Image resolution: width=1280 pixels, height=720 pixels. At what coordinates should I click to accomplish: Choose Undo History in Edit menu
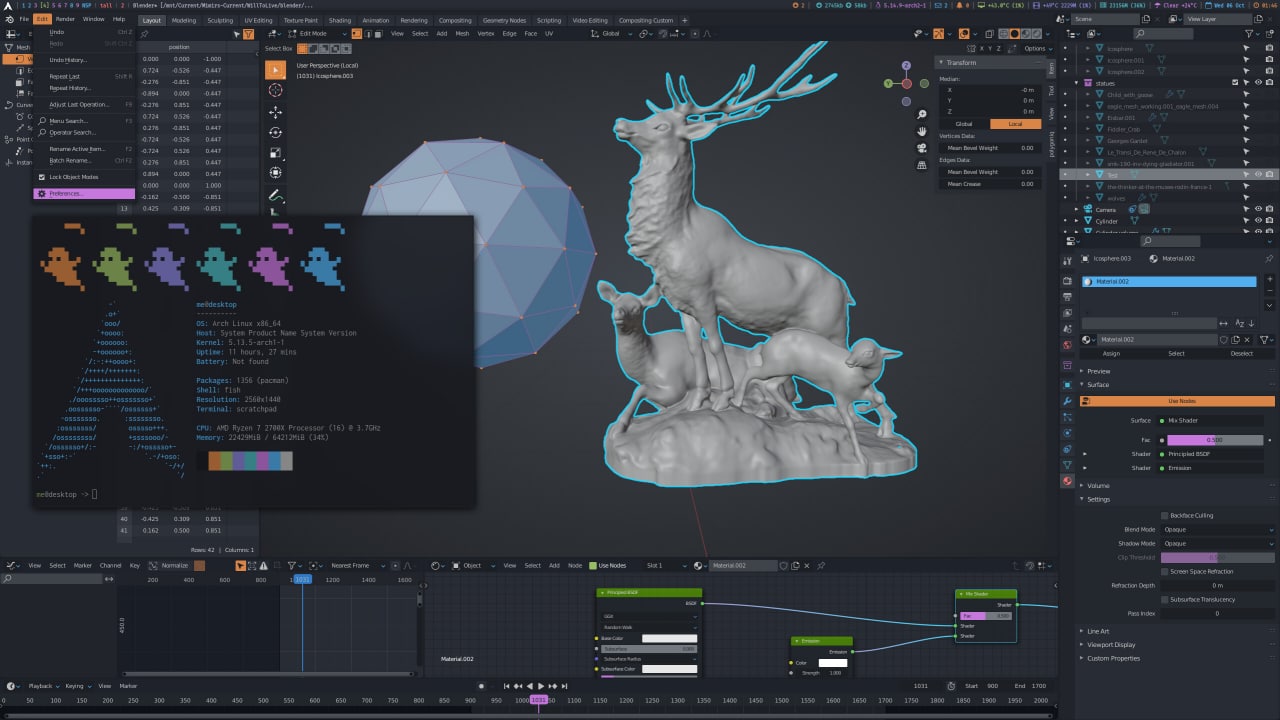coord(84,60)
